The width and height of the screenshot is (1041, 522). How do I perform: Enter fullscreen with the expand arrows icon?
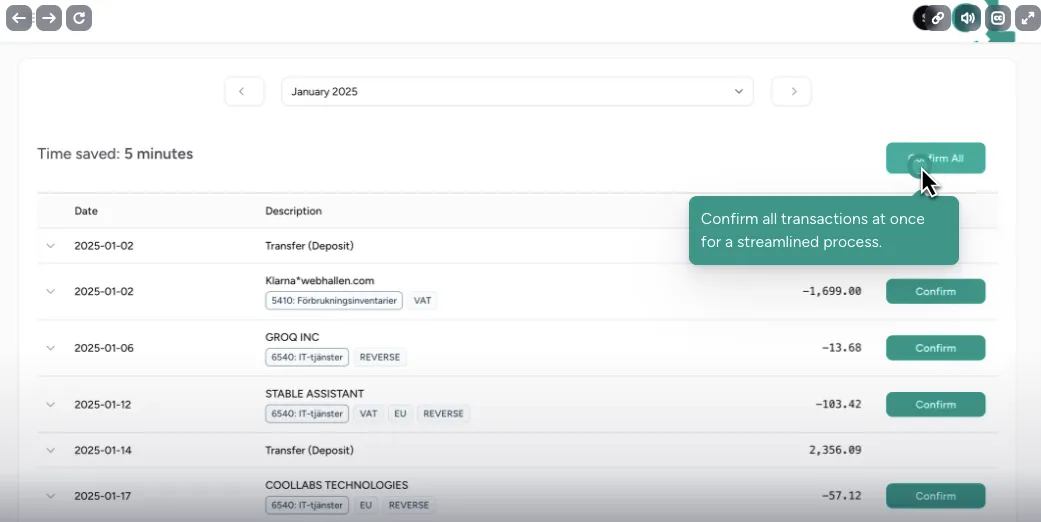click(x=1027, y=18)
